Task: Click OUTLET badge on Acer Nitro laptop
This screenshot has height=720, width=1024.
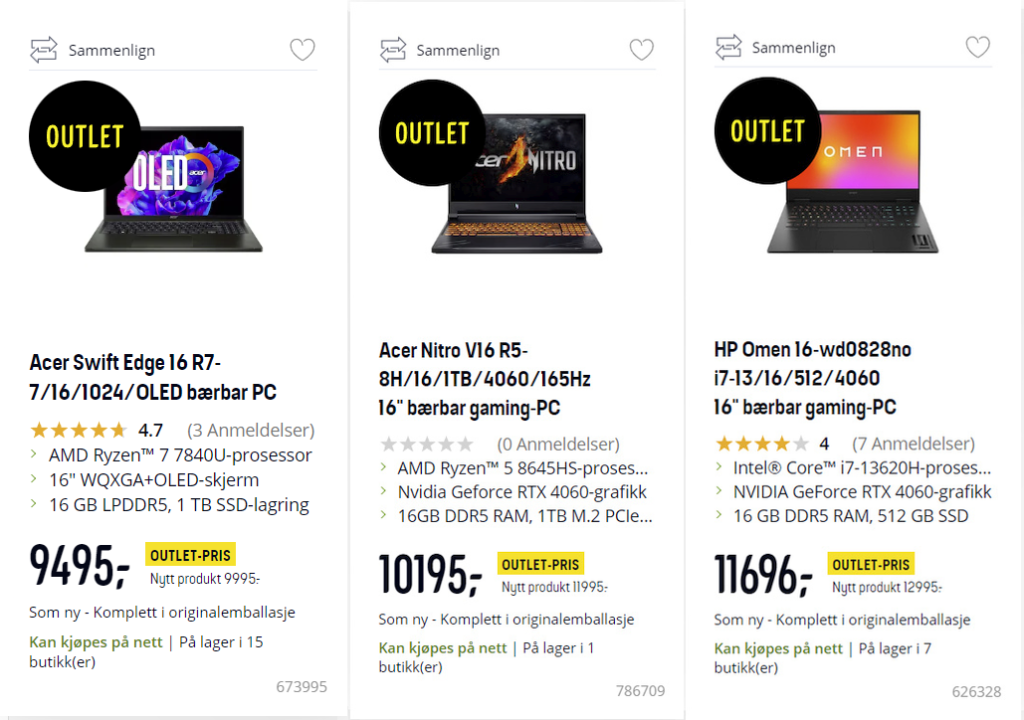Action: point(432,133)
